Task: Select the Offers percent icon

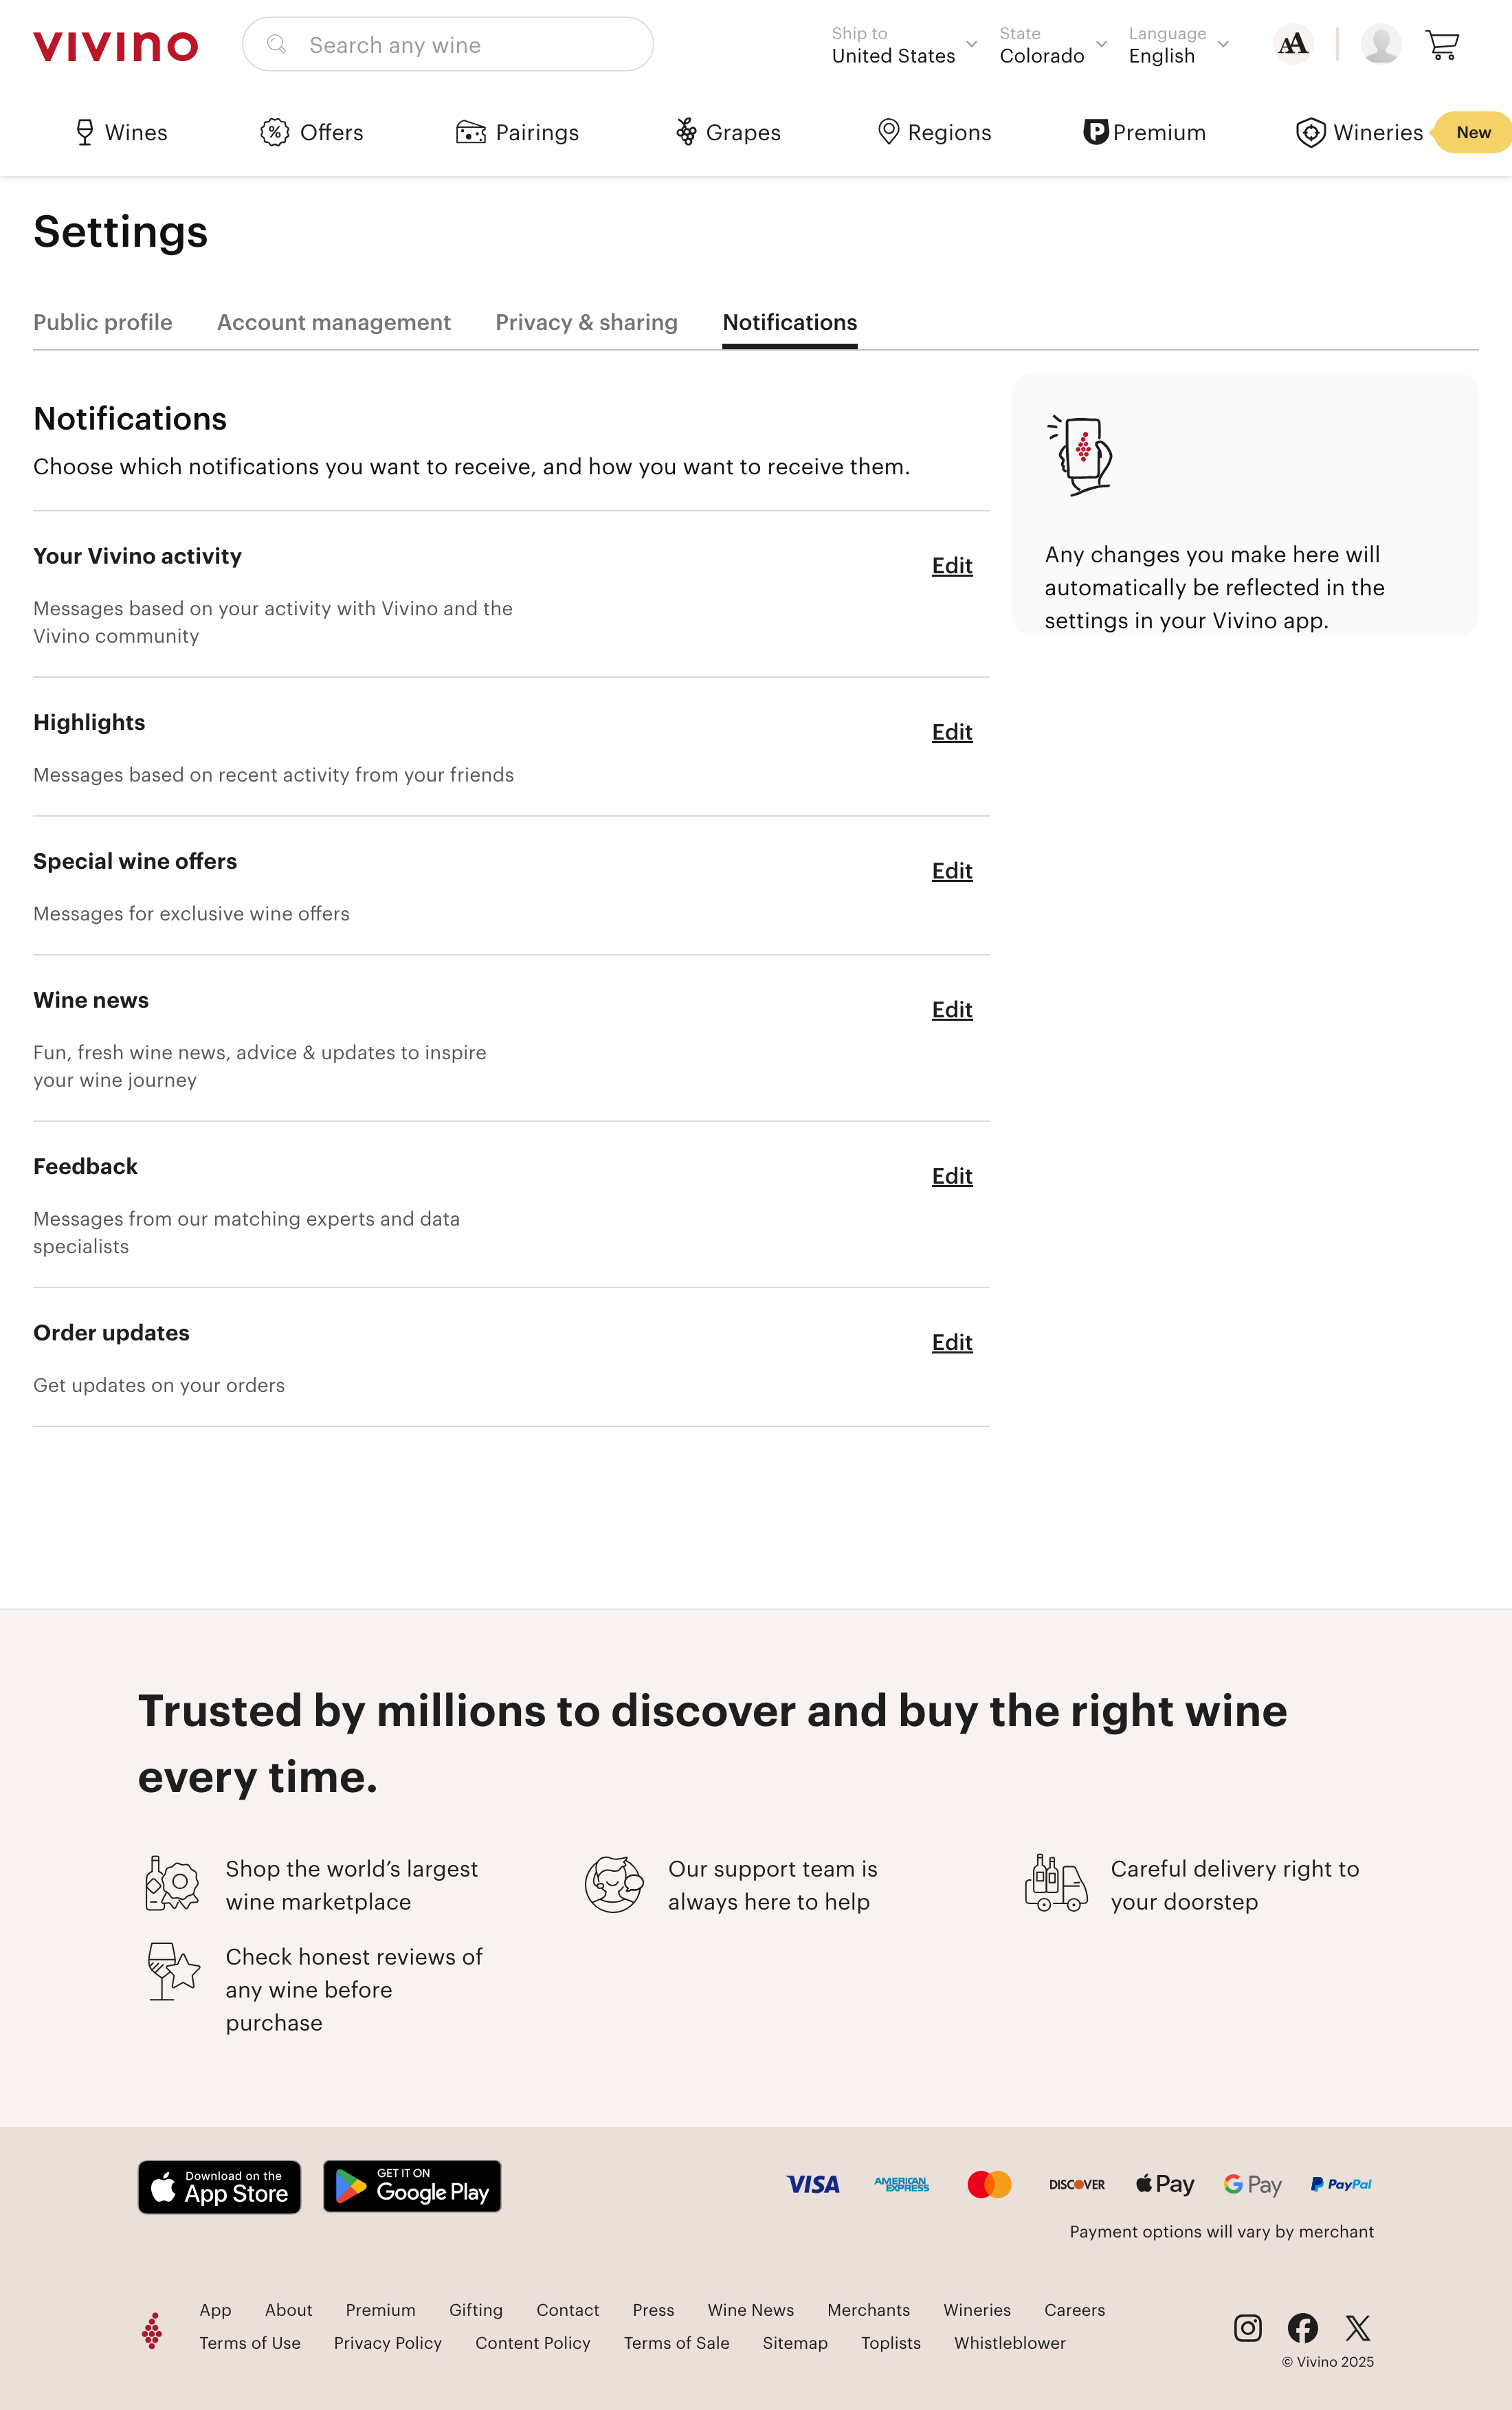Action: click(273, 131)
